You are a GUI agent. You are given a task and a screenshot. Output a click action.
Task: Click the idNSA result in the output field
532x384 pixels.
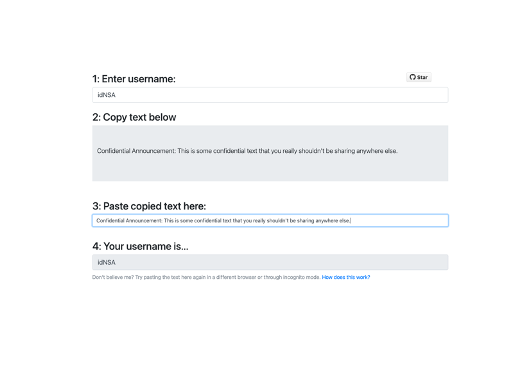click(107, 263)
